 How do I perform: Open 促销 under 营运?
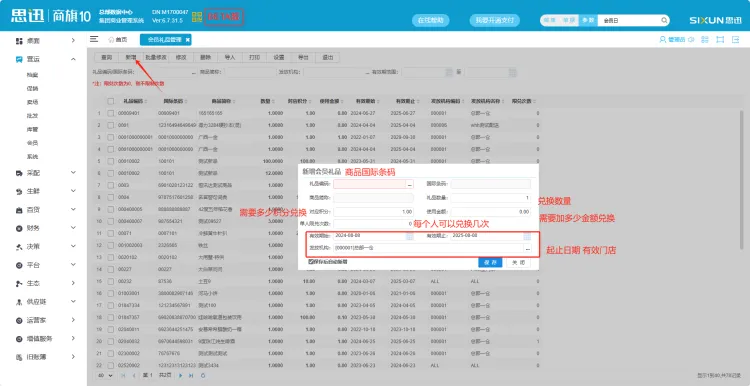[x=33, y=88]
